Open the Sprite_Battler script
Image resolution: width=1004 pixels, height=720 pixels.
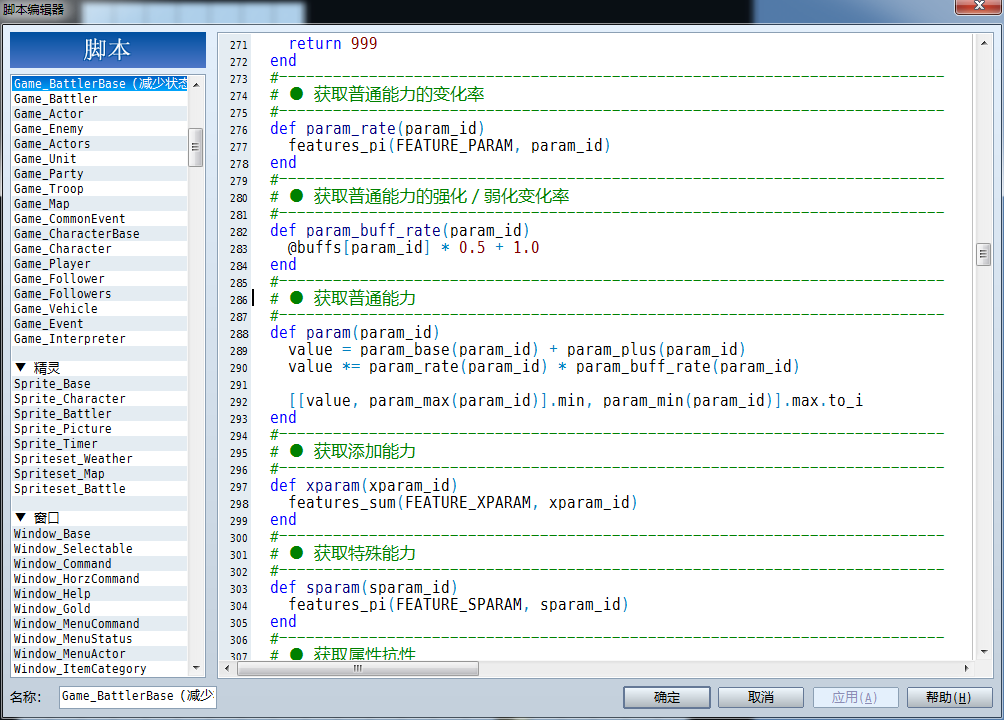[x=101, y=414]
